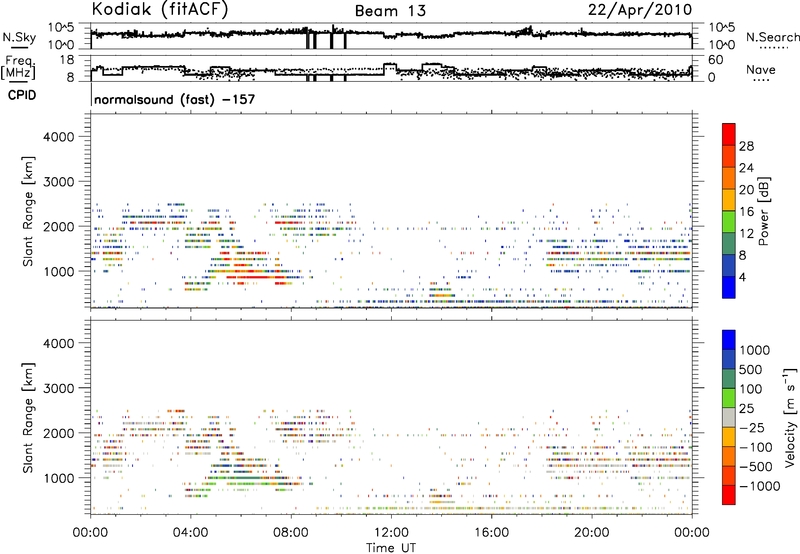Click the '-100' tick on Velocity colorbar
The image size is (800, 554).
pos(756,447)
